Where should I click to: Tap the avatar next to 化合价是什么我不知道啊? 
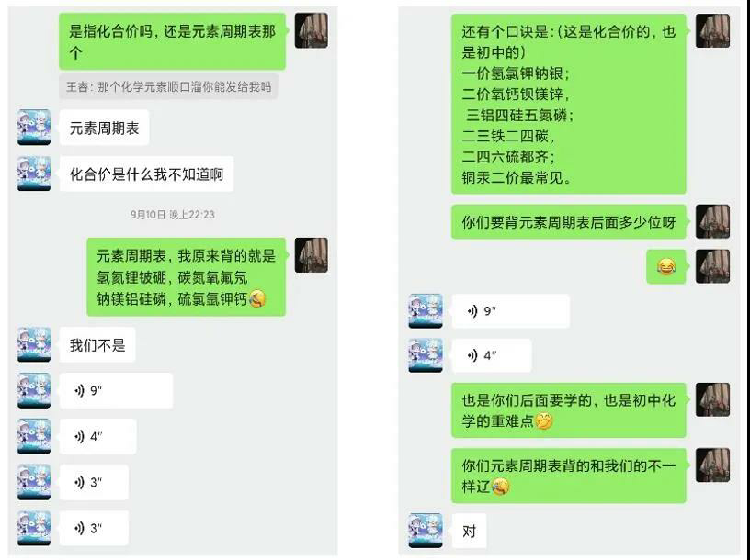[x=34, y=173]
